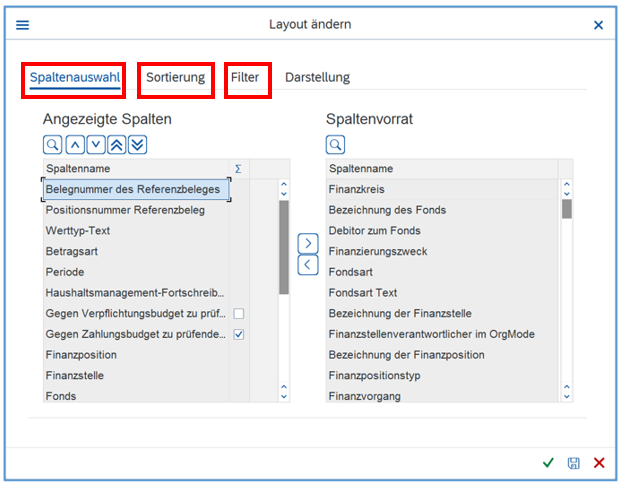
Task: Confirm layout with the green checkmark
Action: coord(548,463)
